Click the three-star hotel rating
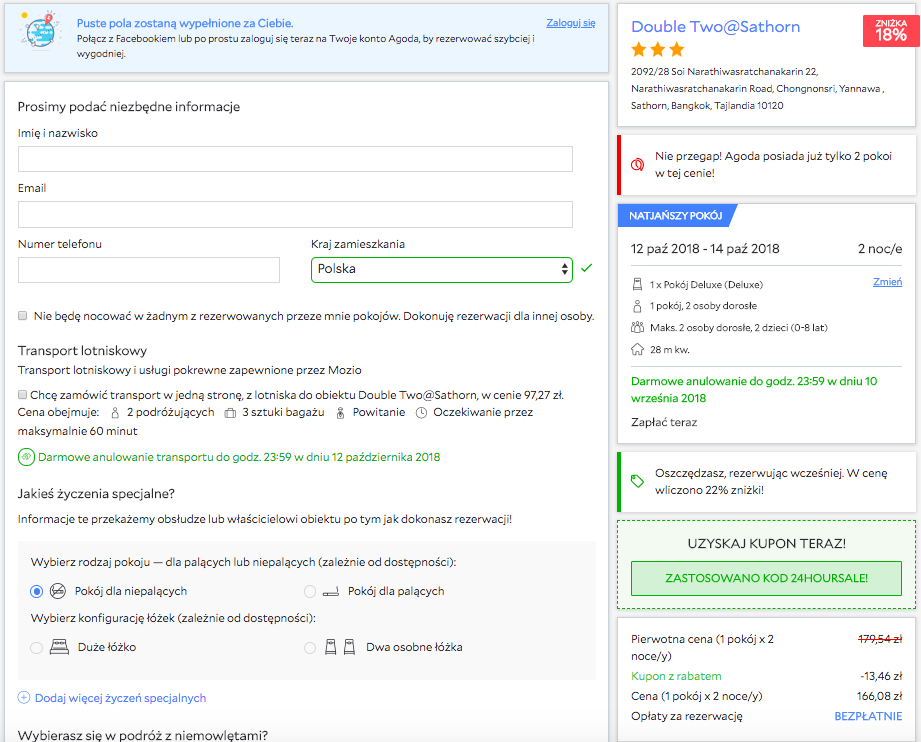Image resolution: width=921 pixels, height=742 pixels. point(658,50)
